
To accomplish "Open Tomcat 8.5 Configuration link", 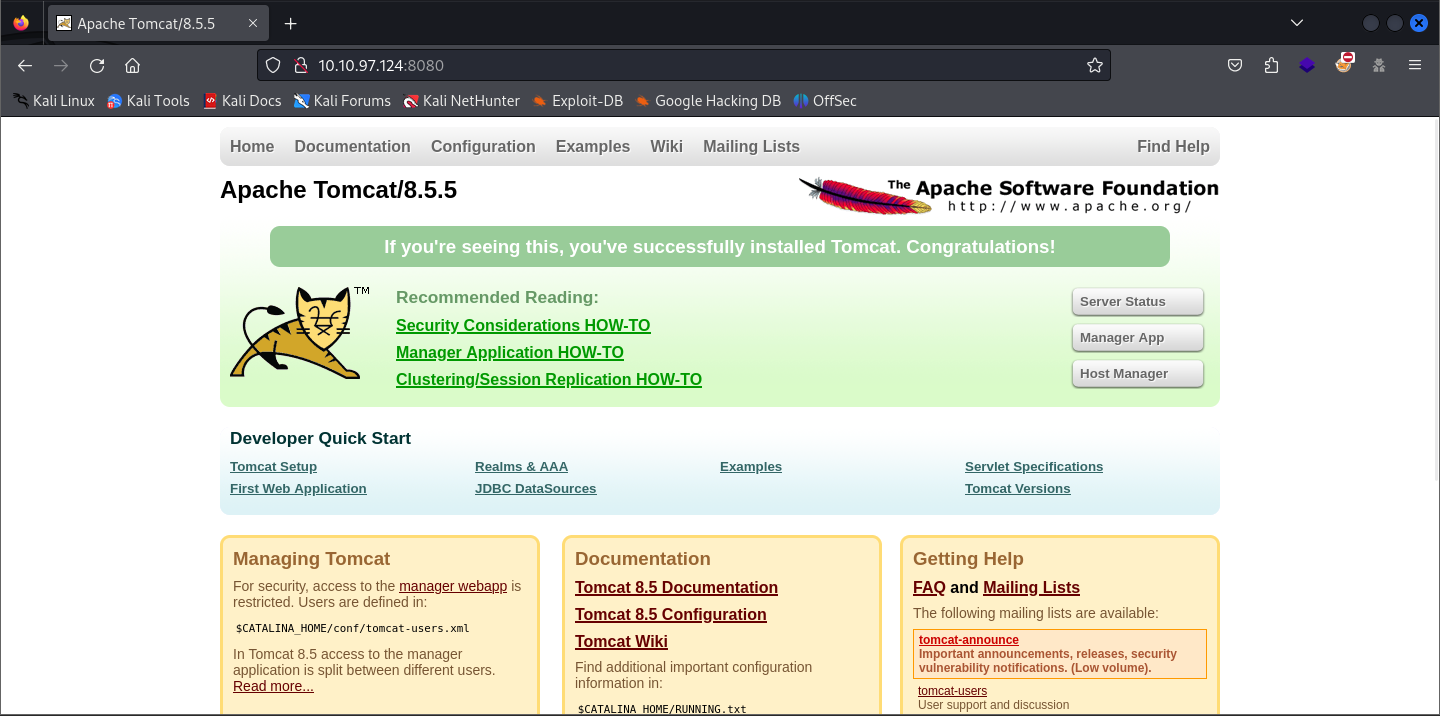I will (671, 615).
